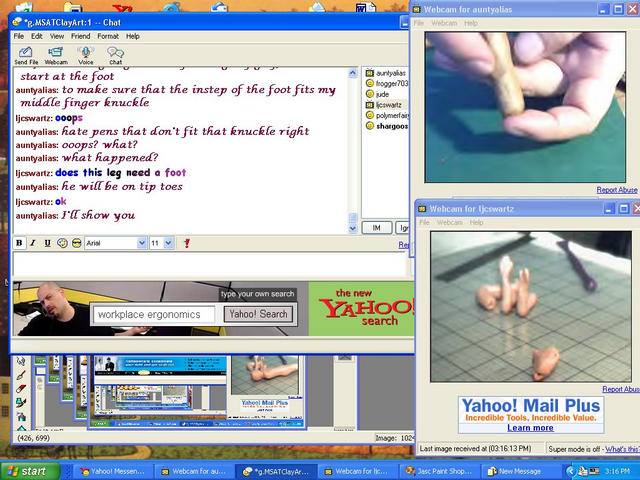The height and width of the screenshot is (480, 640).
Task: Switch to New Message taskbar button
Action: [518, 471]
